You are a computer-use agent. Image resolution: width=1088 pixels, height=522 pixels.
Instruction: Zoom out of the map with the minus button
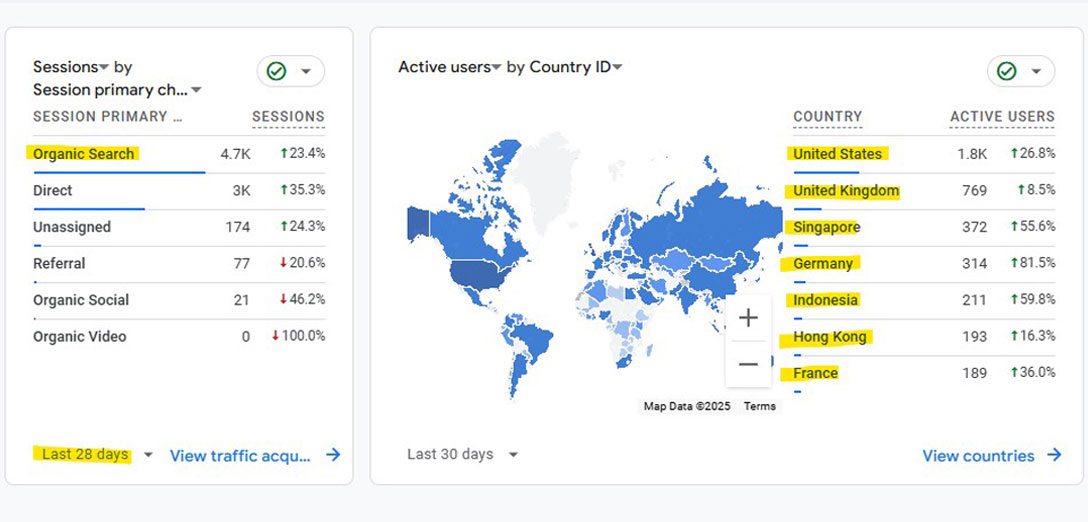[x=748, y=364]
